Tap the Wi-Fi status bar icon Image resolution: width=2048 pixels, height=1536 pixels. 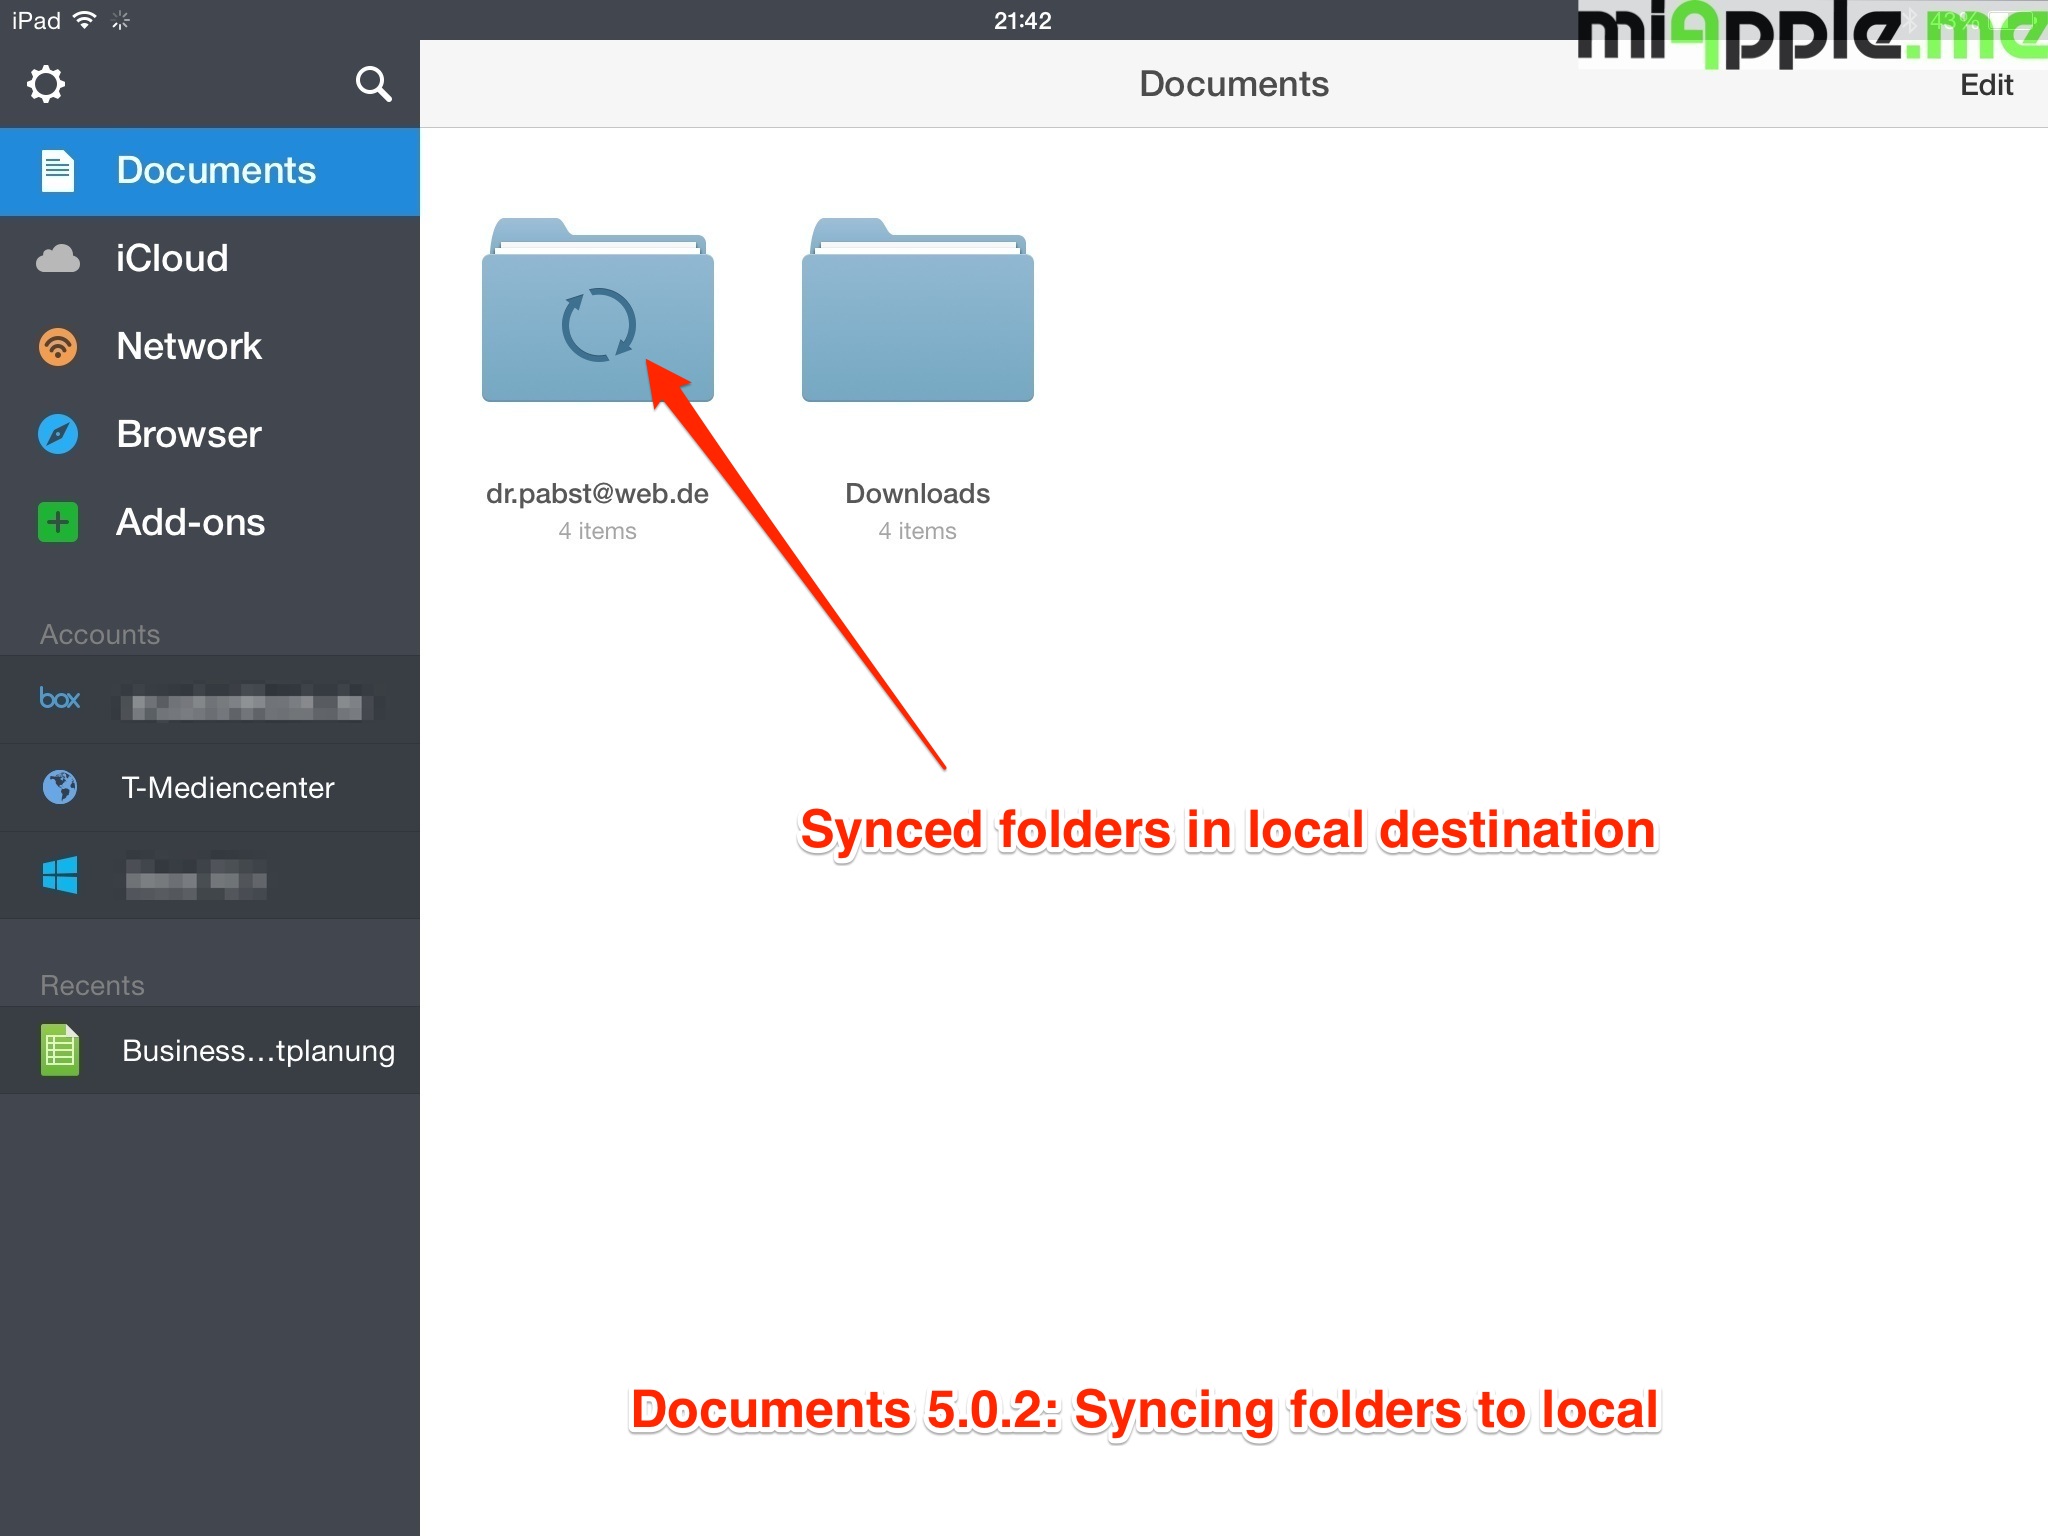pyautogui.click(x=86, y=20)
